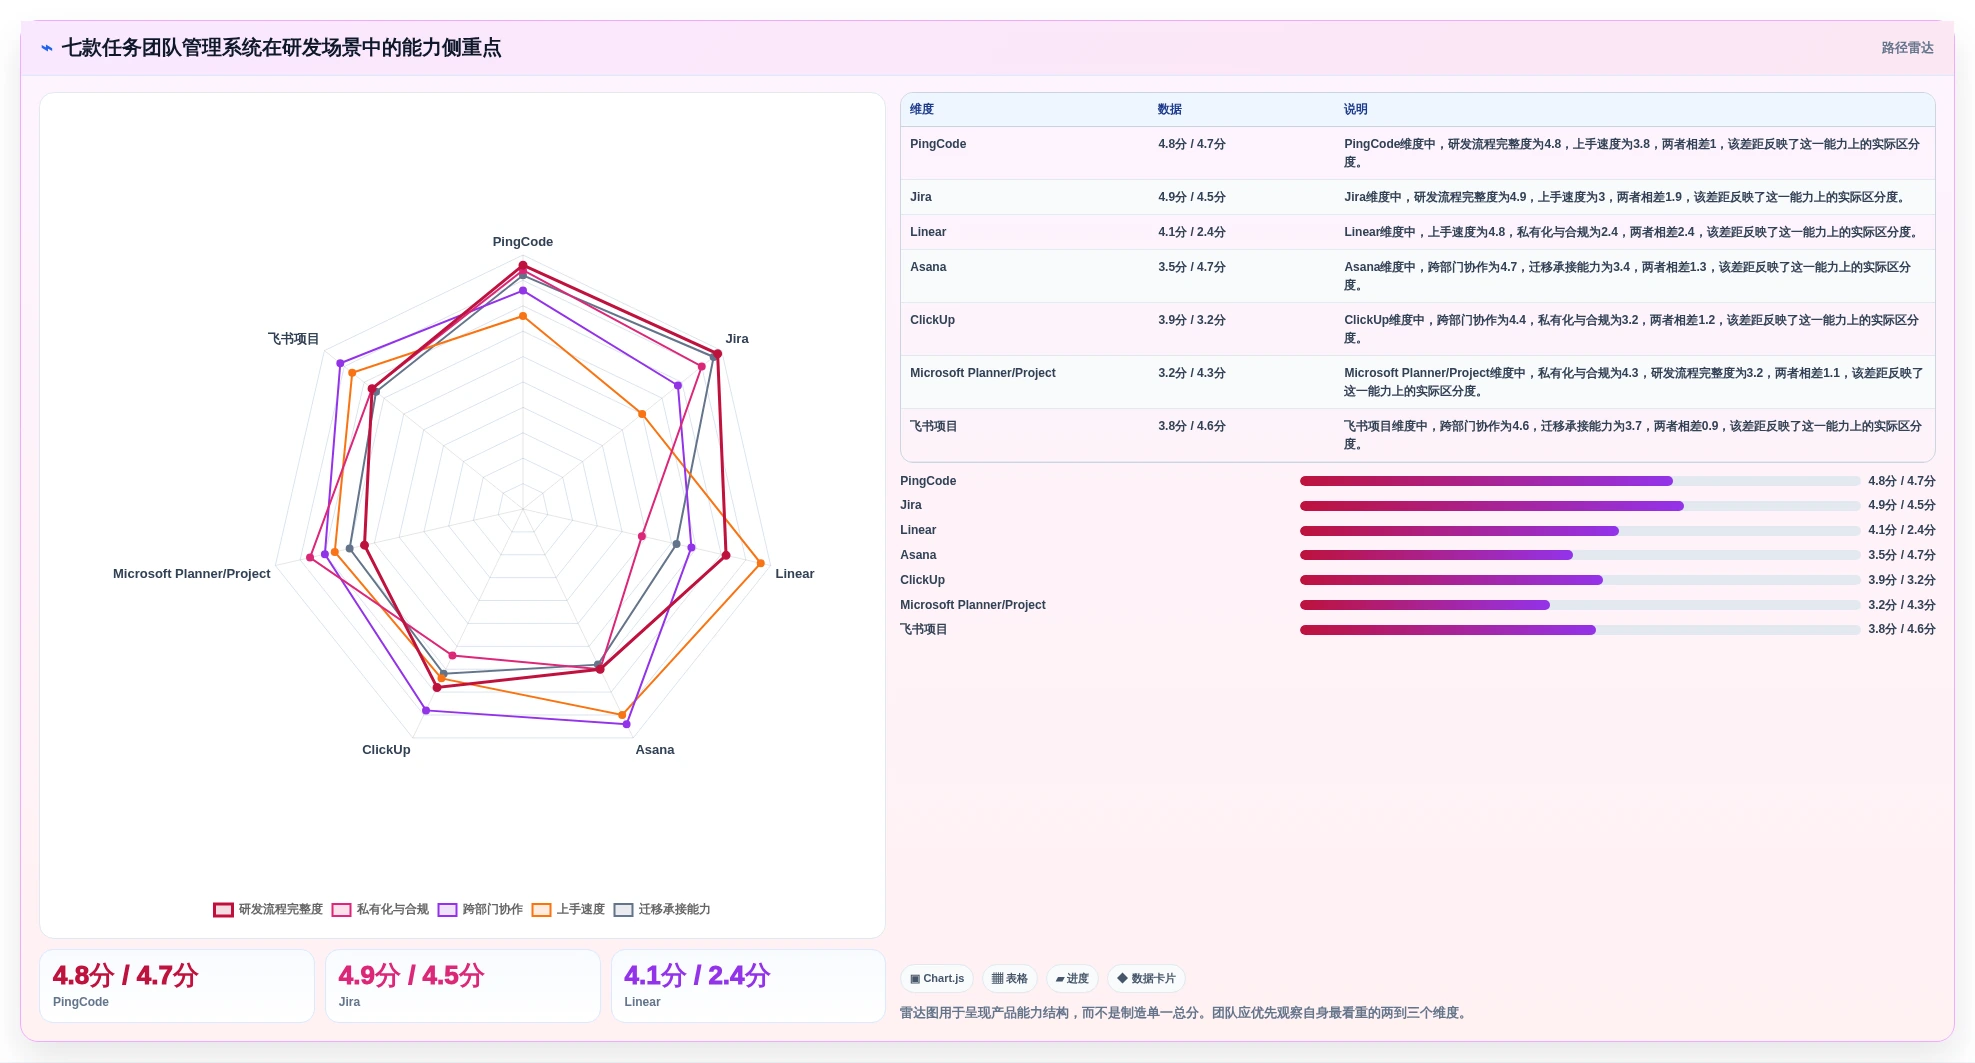The width and height of the screenshot is (1975, 1063).
Task: Open the PingCode 4.8分 / 4.7分 summary card
Action: pos(177,986)
